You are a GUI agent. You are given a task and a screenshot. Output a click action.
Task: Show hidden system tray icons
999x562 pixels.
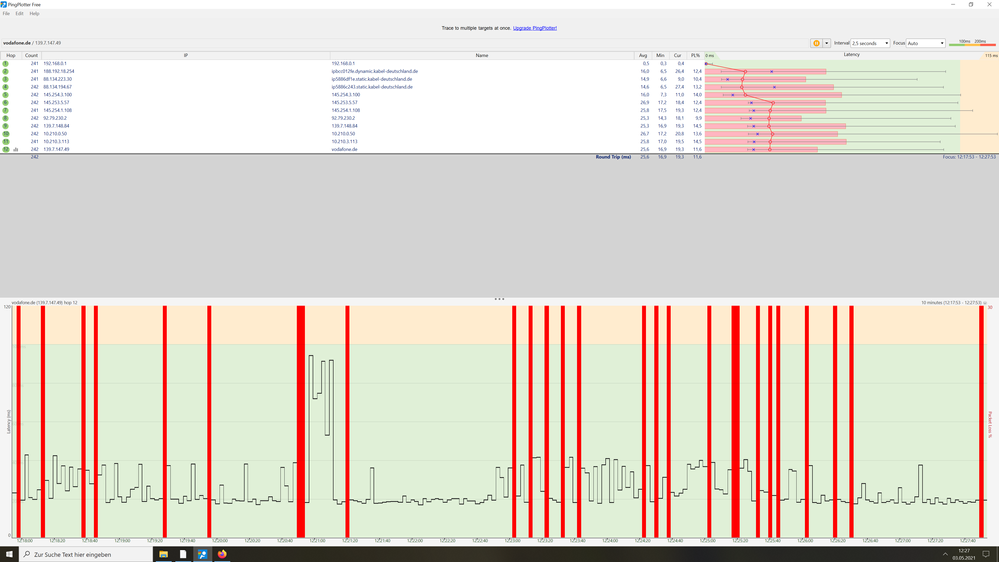point(945,554)
